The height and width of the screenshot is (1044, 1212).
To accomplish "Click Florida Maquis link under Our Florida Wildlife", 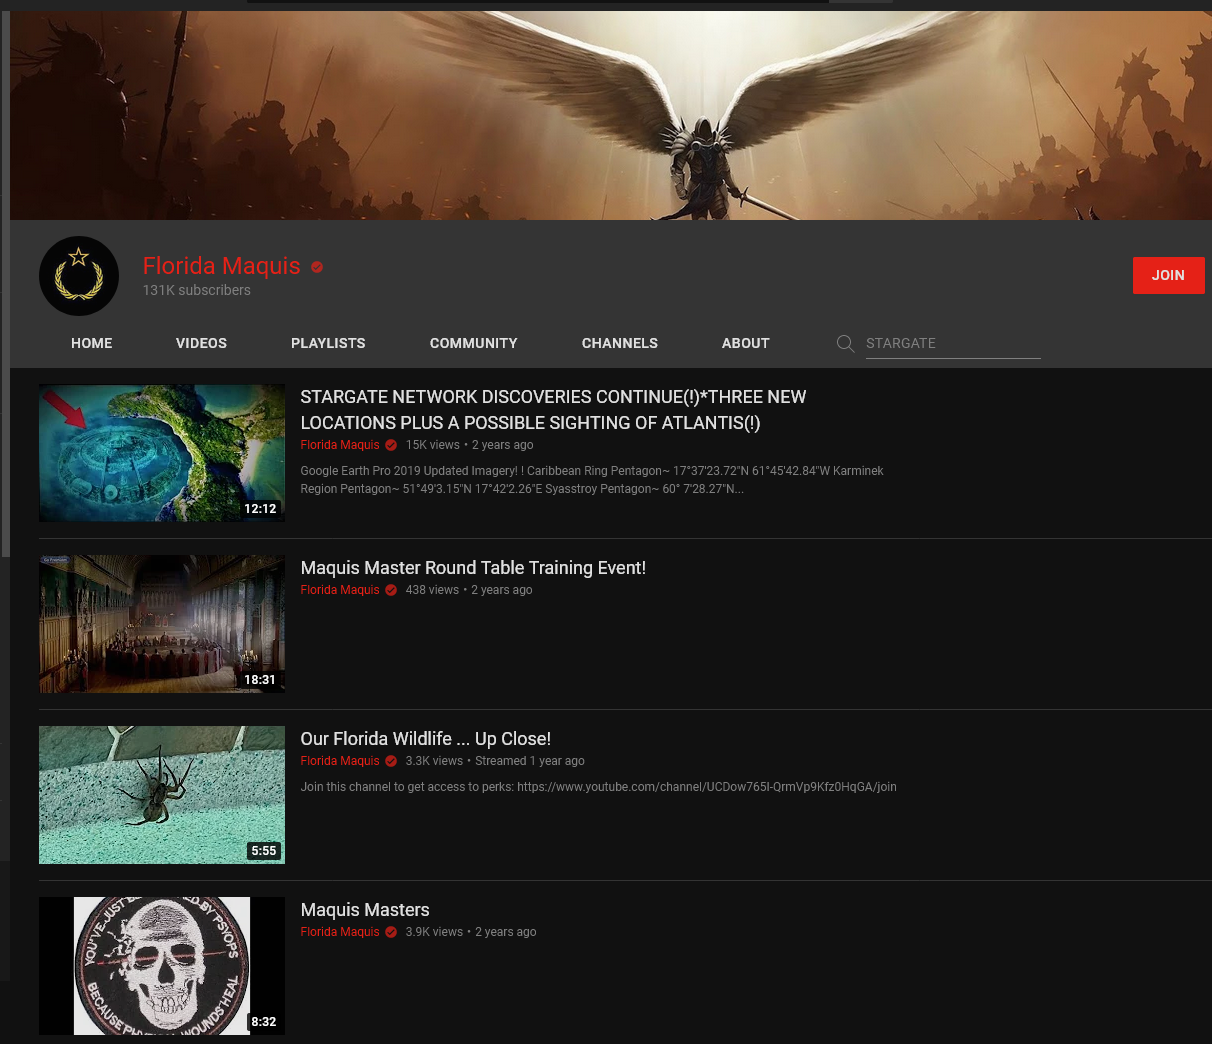I will (340, 761).
